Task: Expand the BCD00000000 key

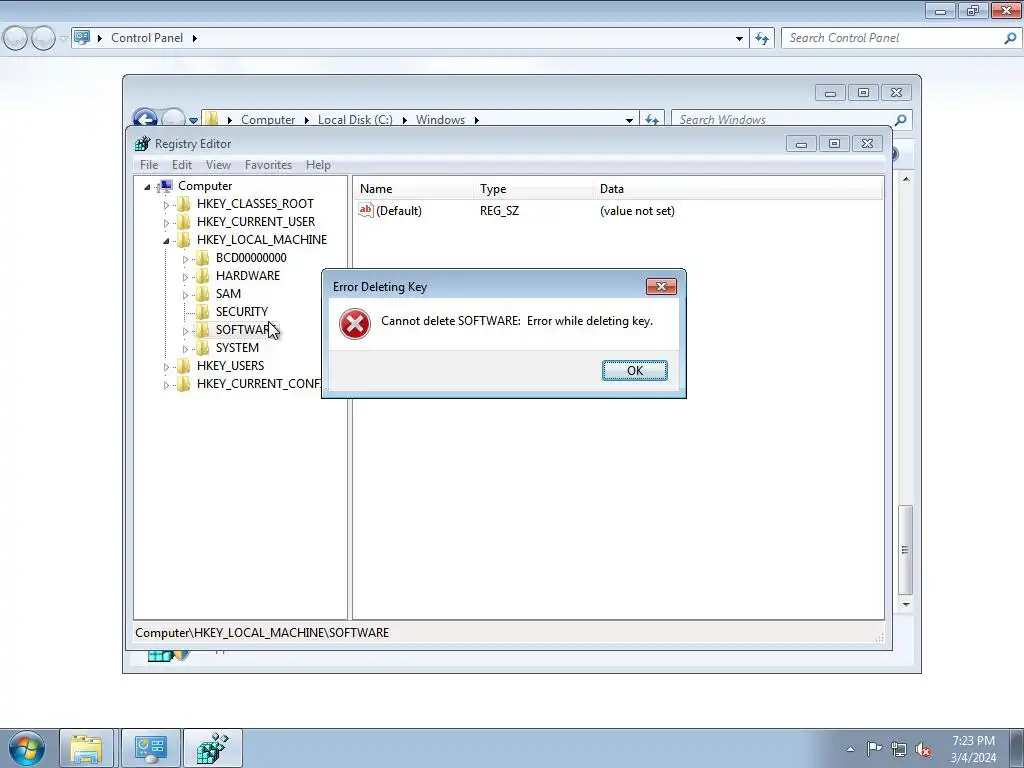Action: tap(185, 259)
